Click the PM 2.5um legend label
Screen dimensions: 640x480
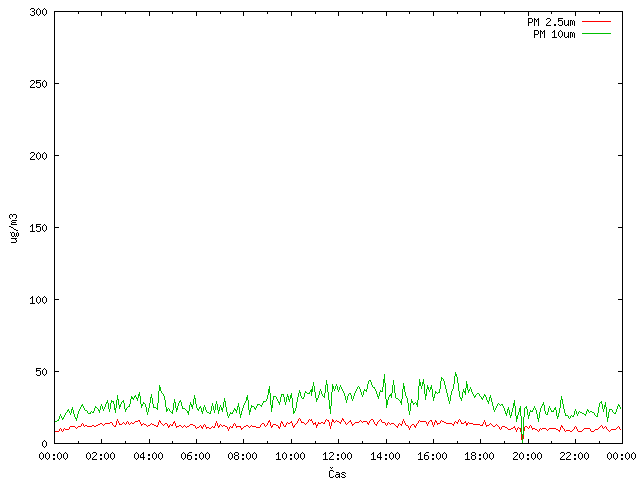pos(551,22)
